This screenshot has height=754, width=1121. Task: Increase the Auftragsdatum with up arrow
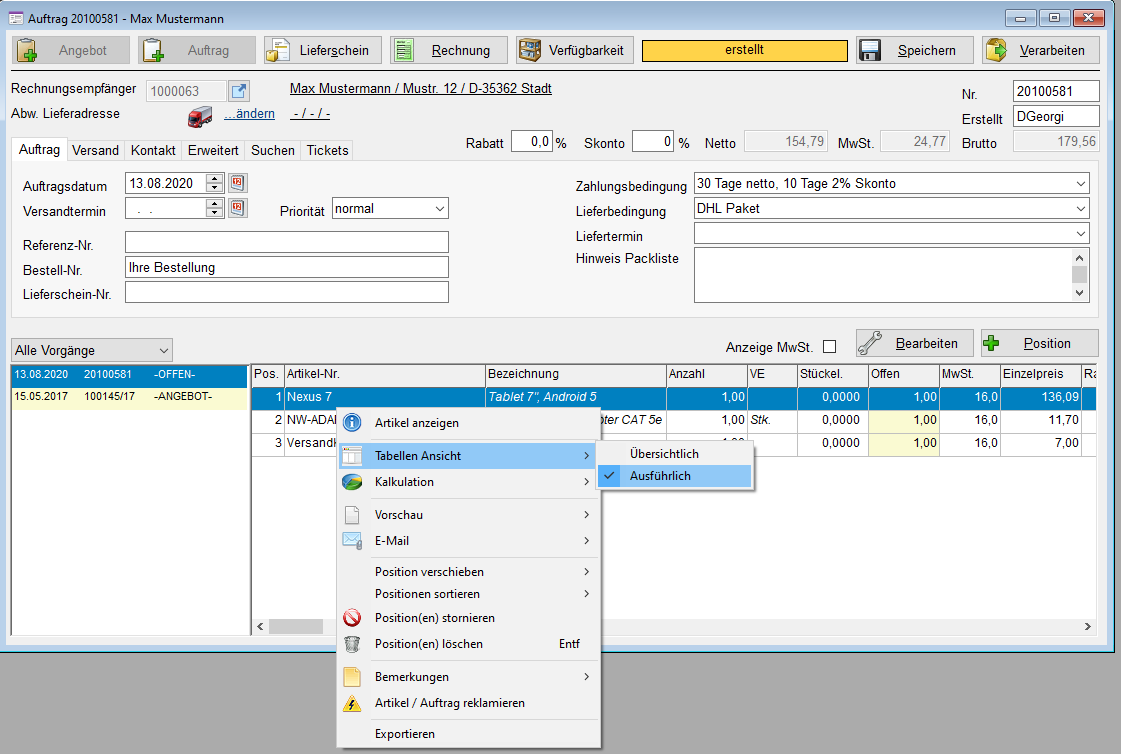point(214,179)
